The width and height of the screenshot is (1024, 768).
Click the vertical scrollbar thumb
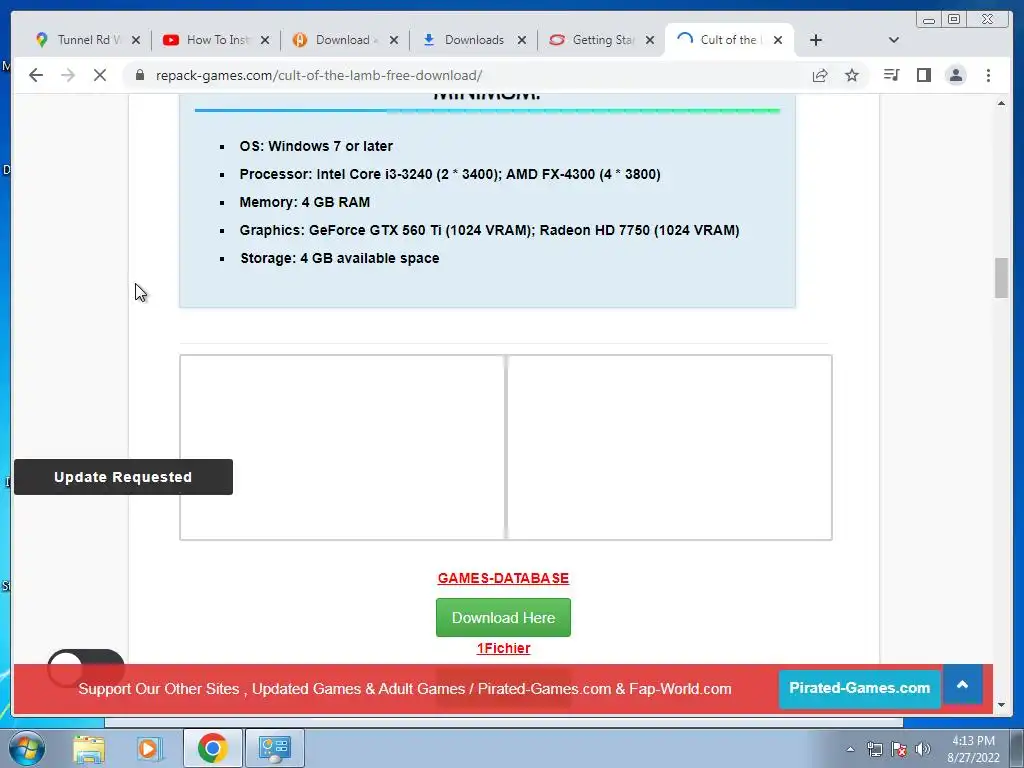(1001, 278)
